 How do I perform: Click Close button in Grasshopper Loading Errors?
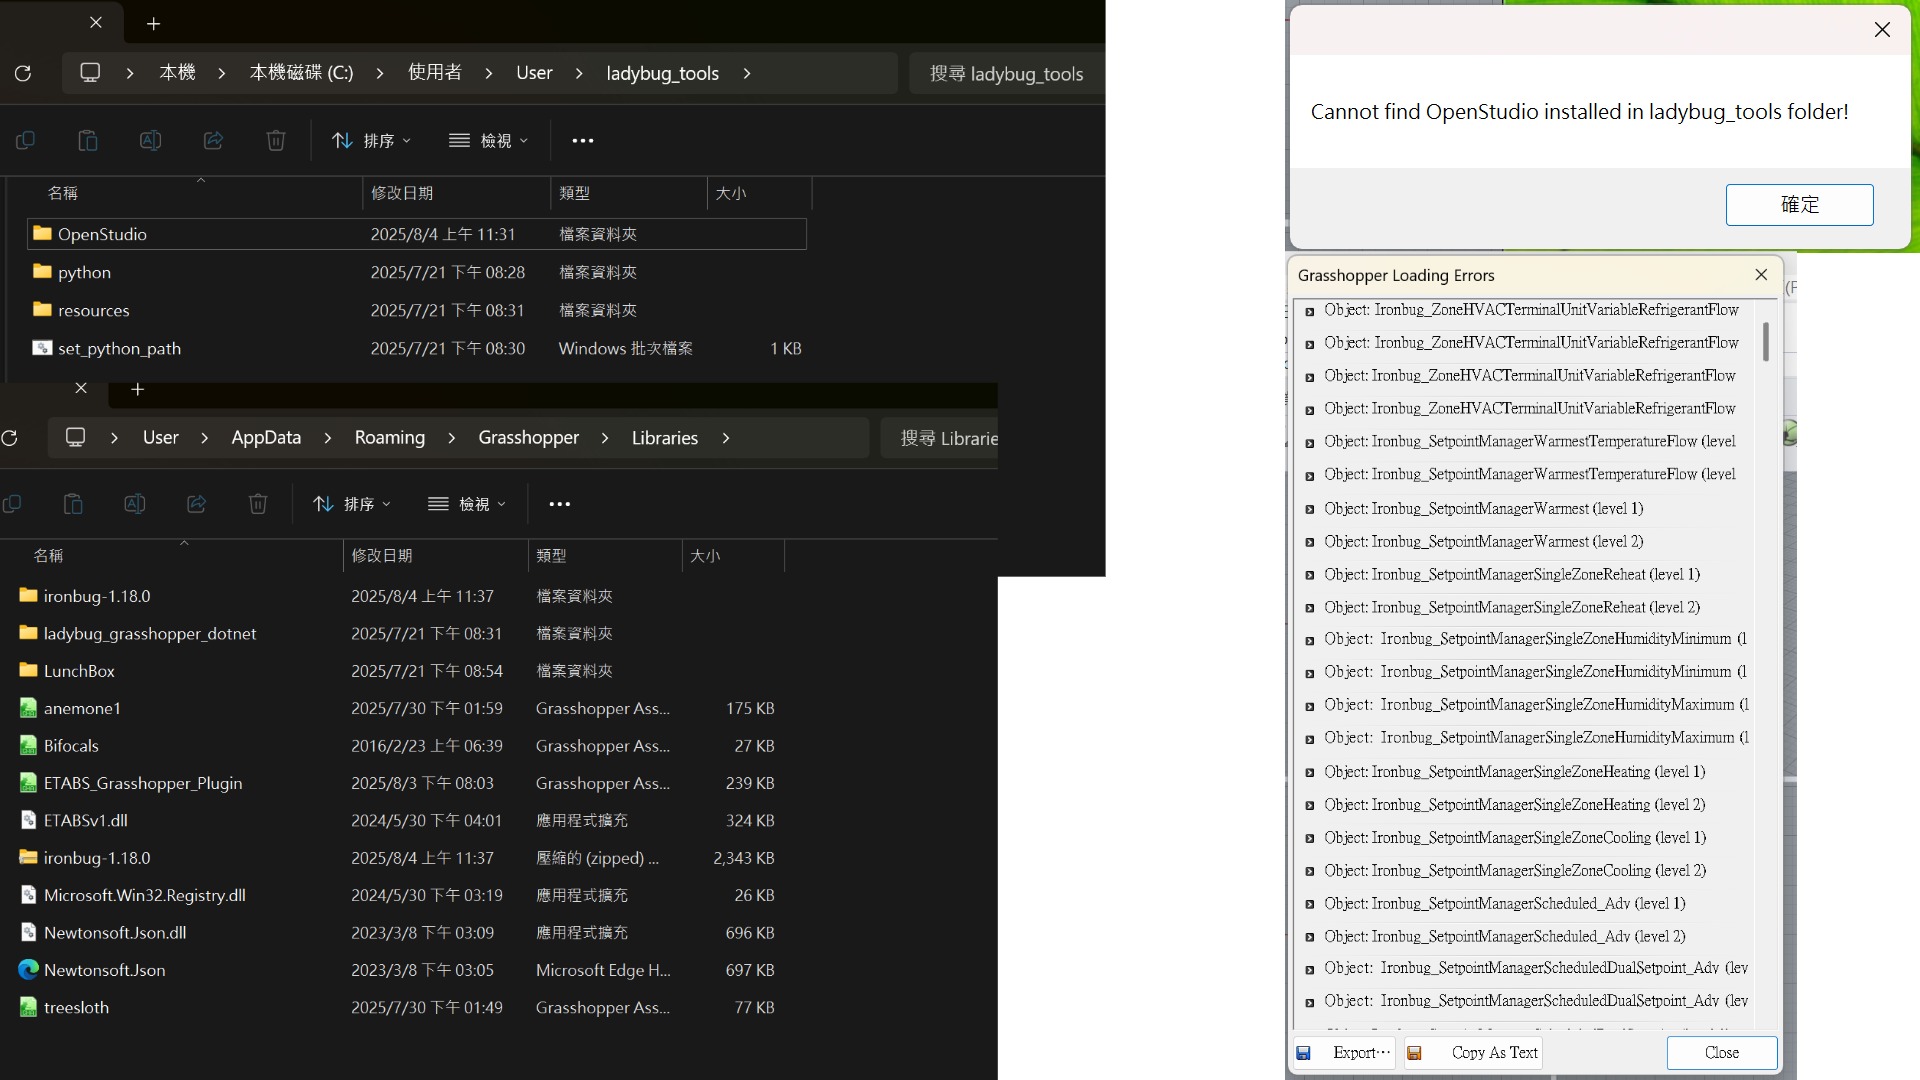1721,1053
